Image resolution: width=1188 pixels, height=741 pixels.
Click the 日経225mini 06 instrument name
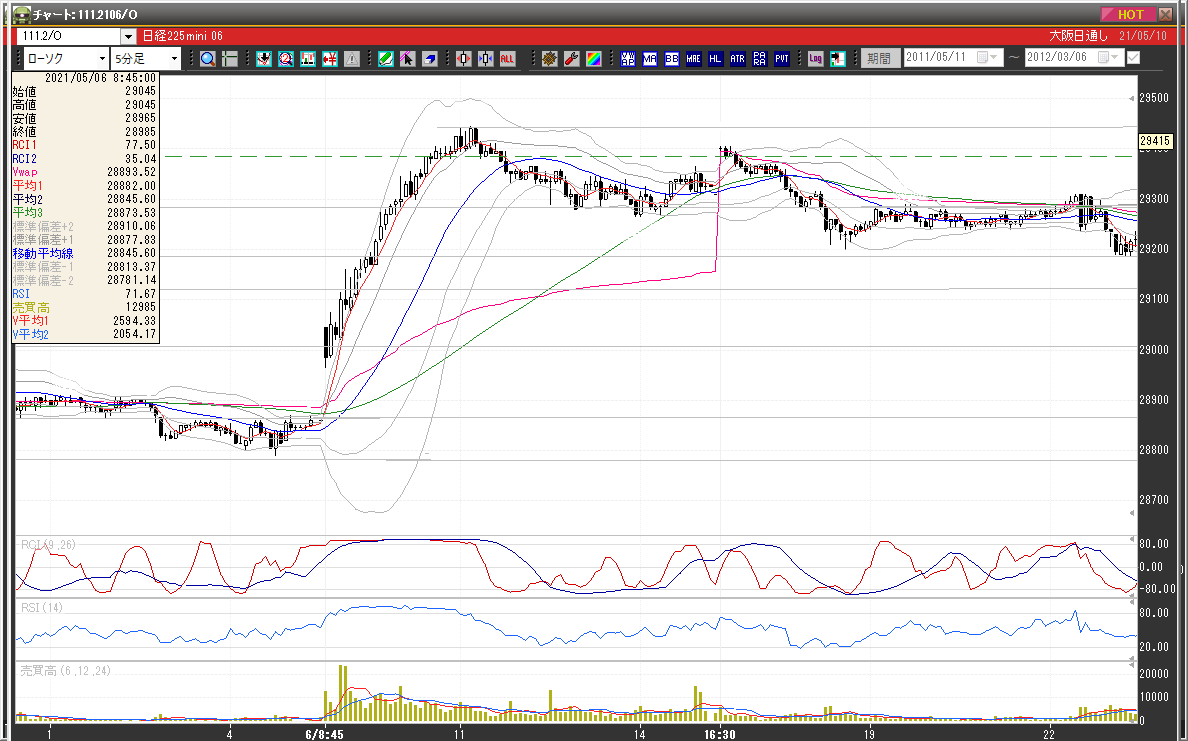click(x=183, y=36)
